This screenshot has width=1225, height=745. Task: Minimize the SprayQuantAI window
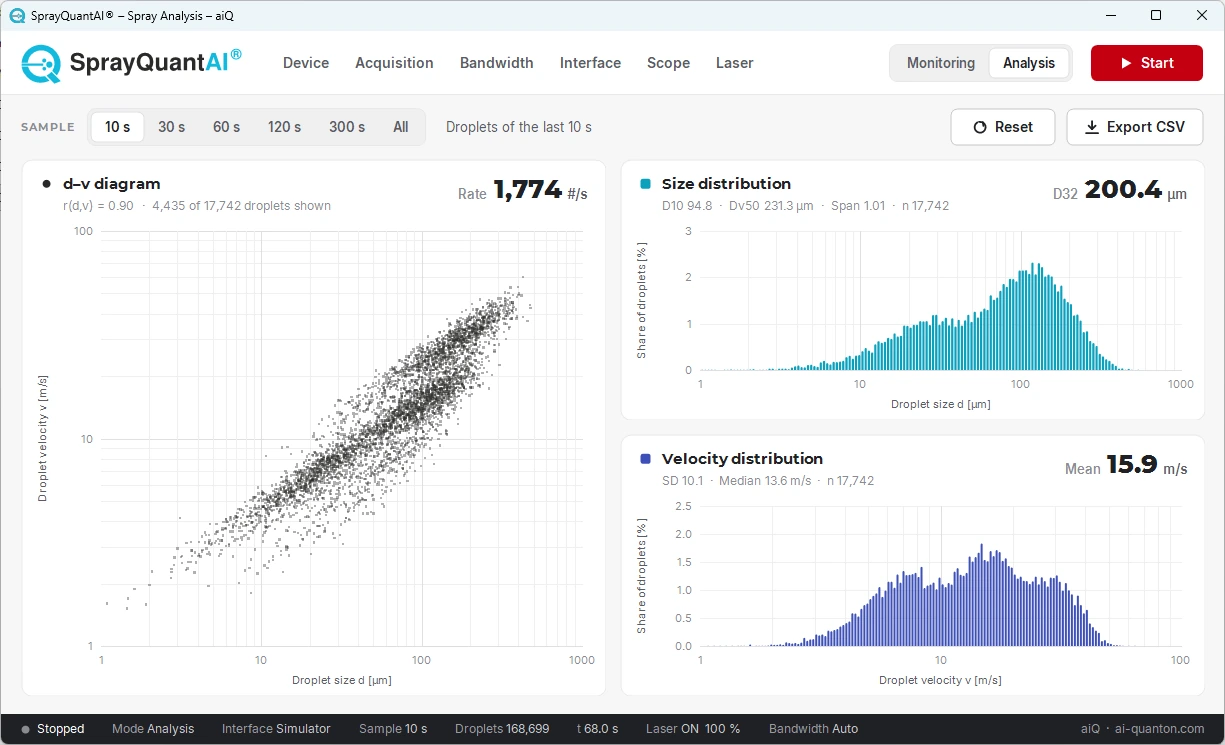1110,15
